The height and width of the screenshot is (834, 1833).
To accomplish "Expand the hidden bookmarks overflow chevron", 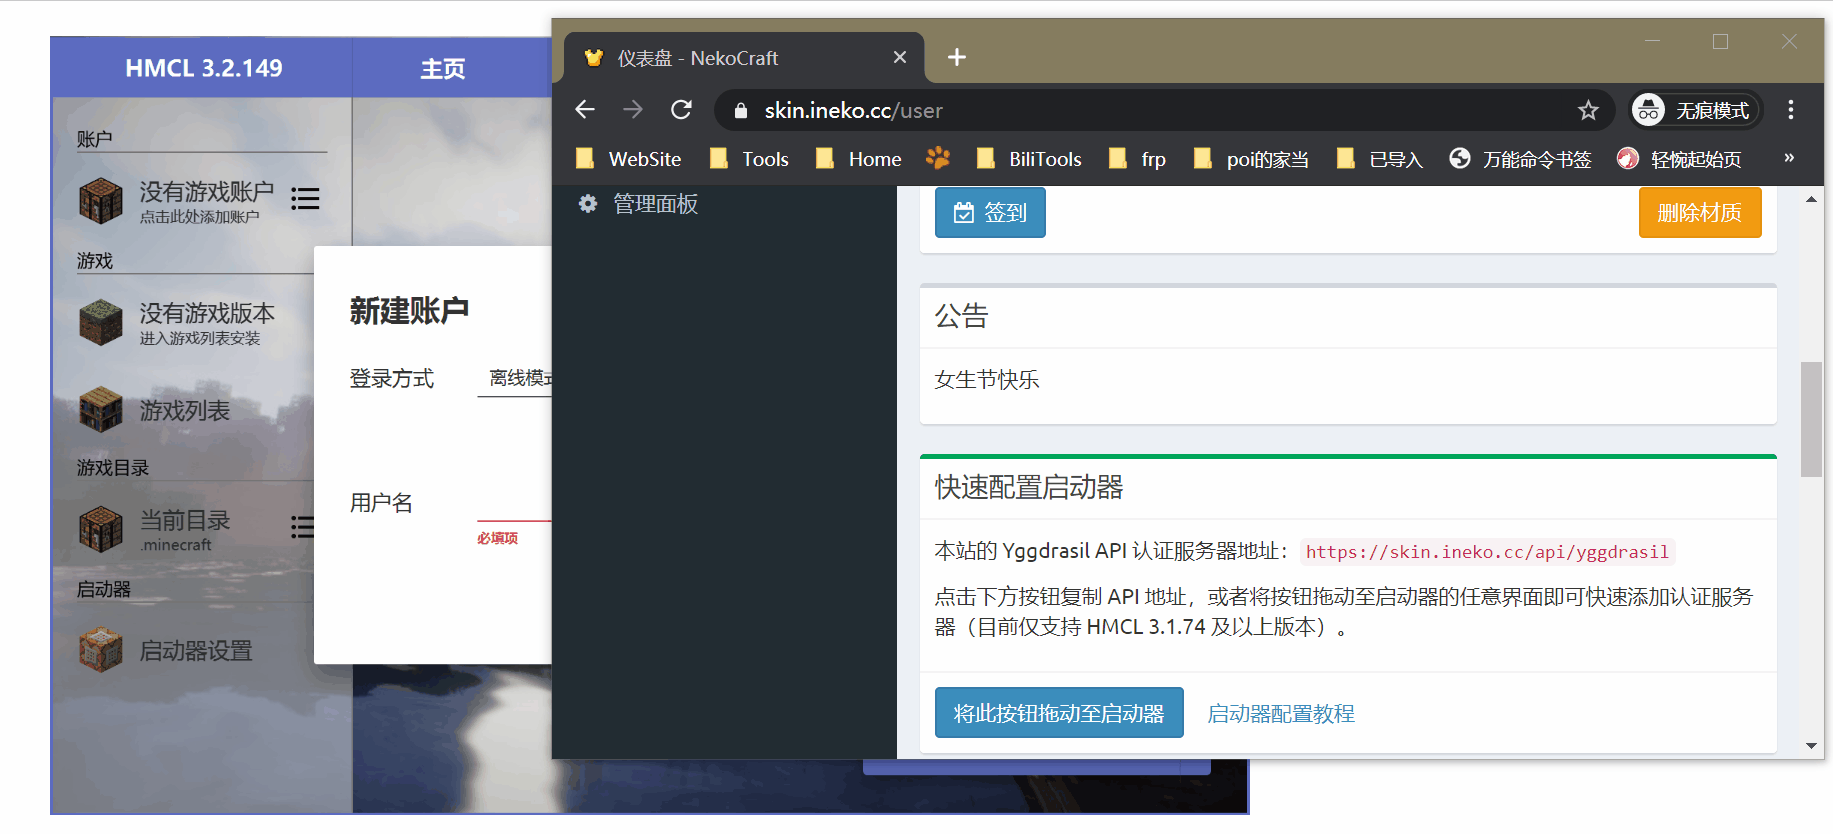I will [1788, 158].
